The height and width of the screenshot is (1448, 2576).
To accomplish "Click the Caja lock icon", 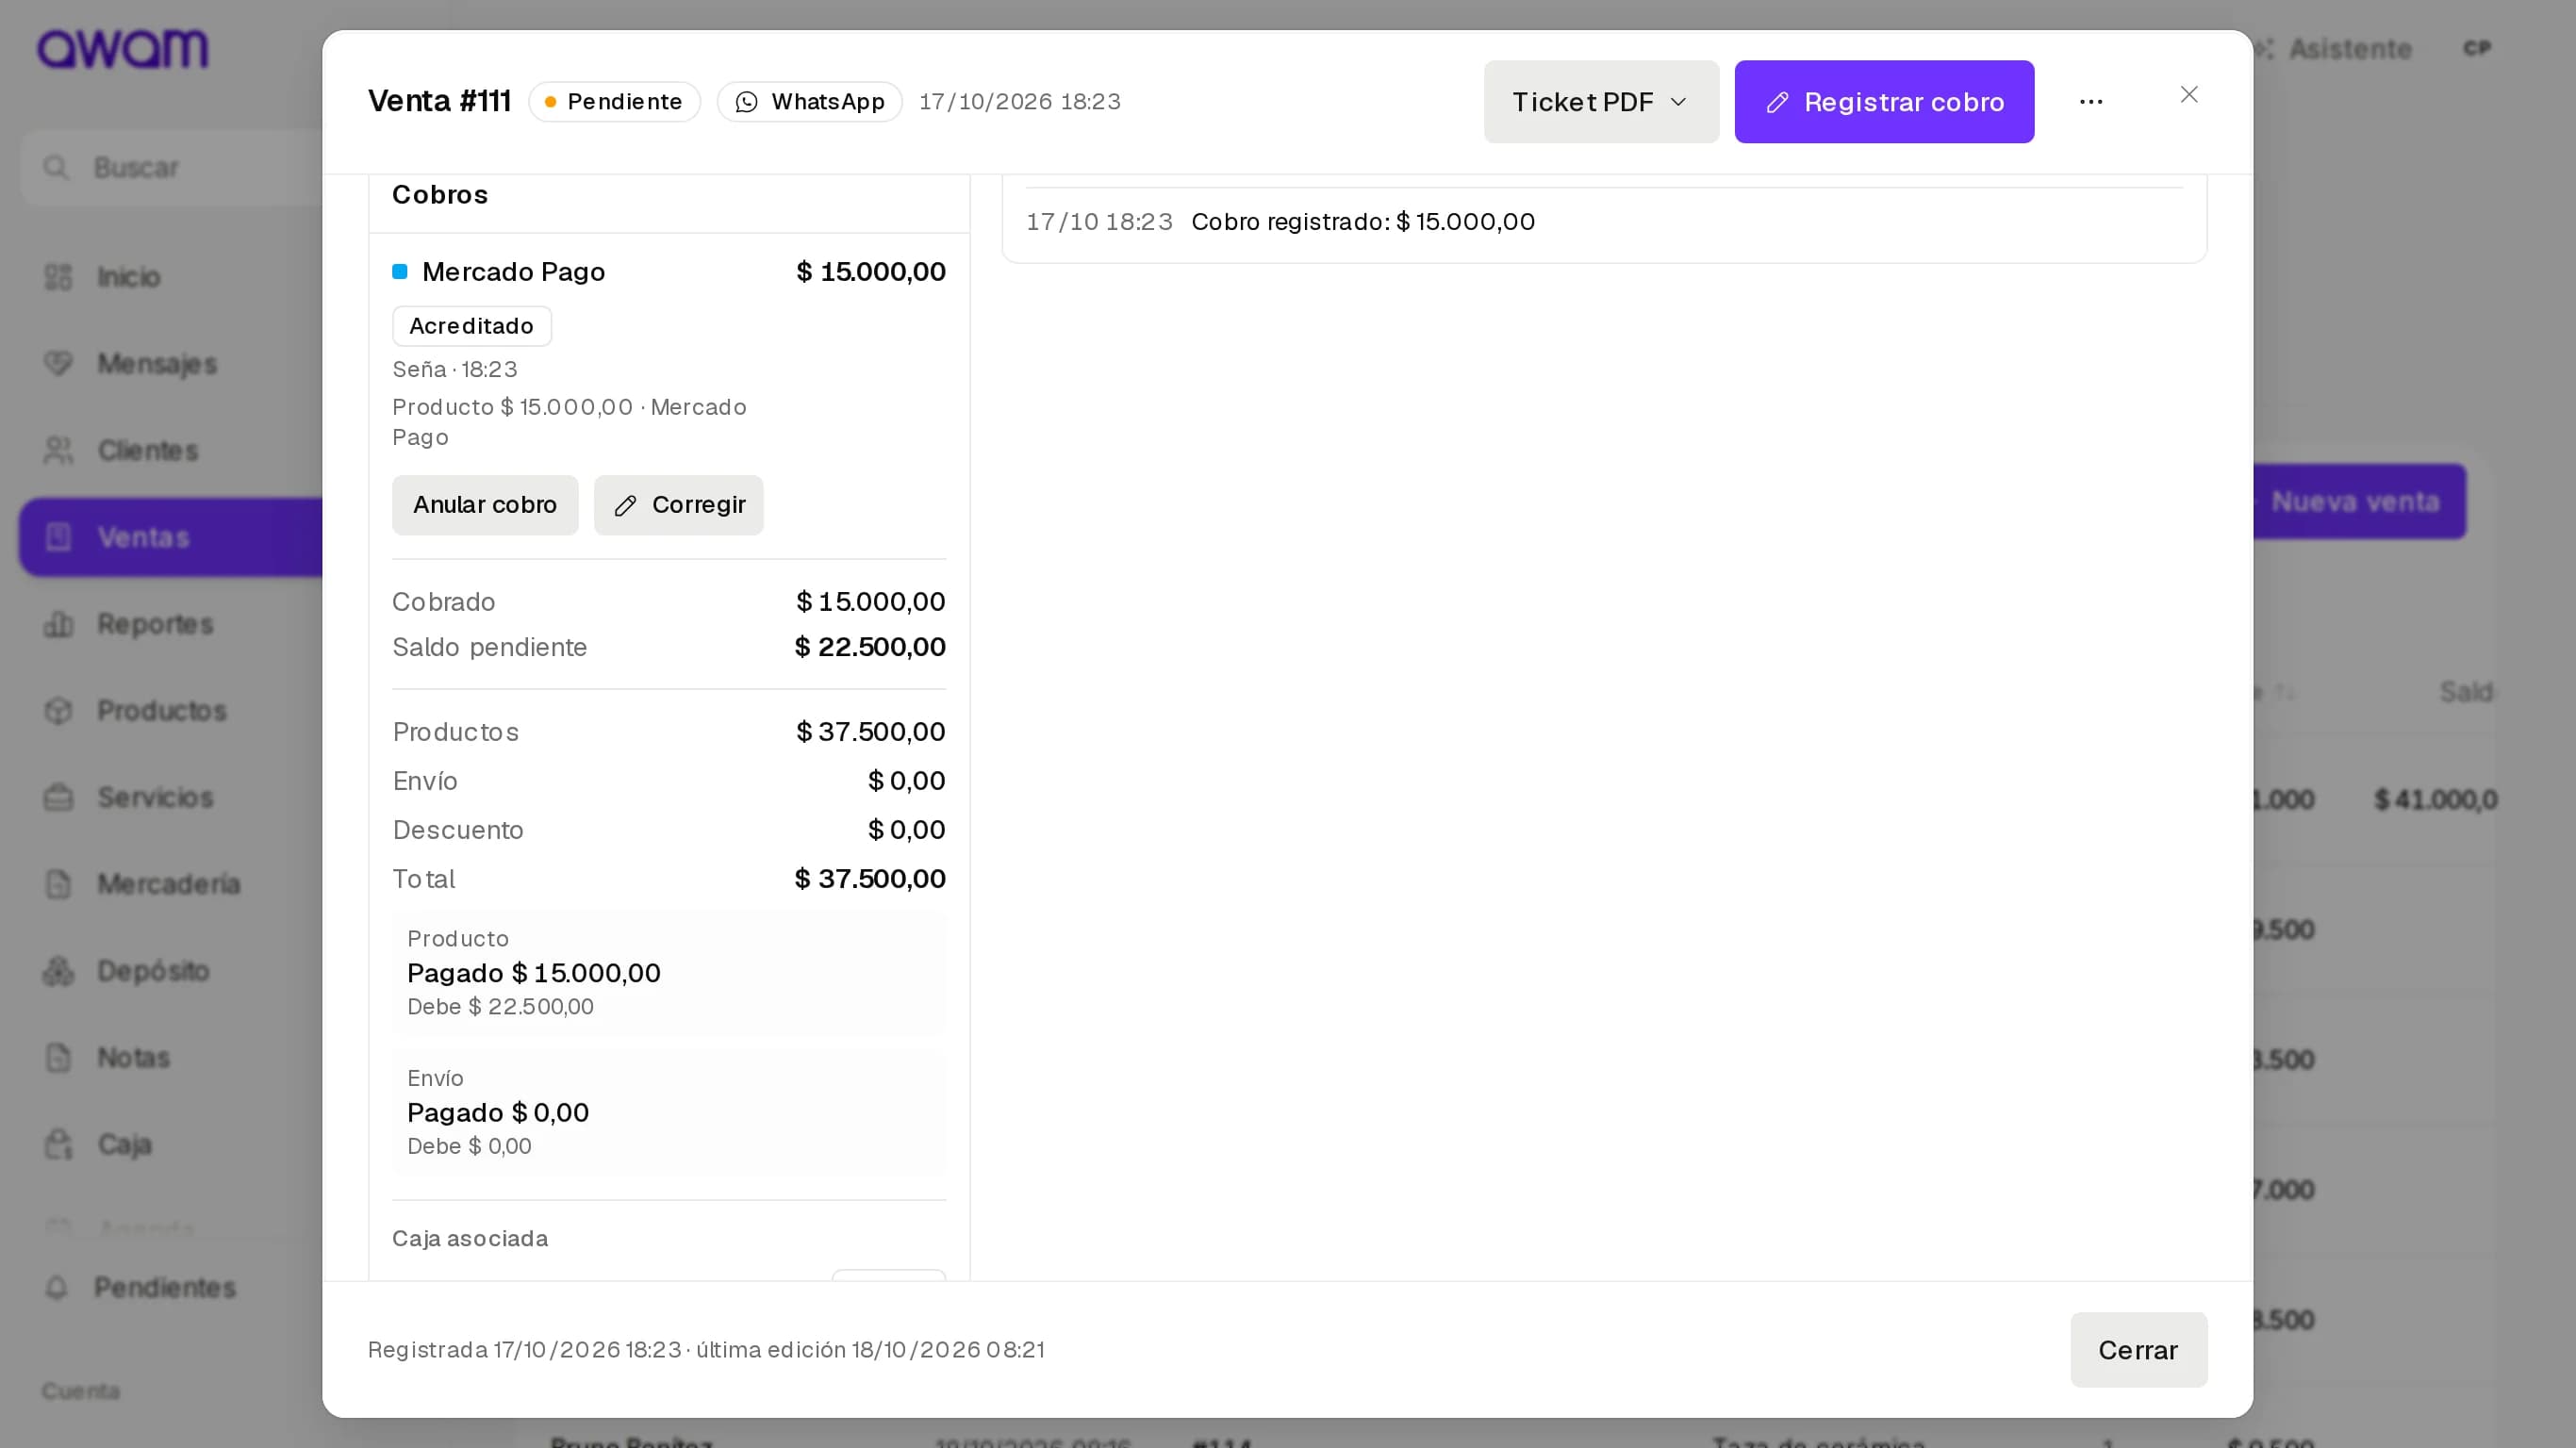I will [x=58, y=1144].
